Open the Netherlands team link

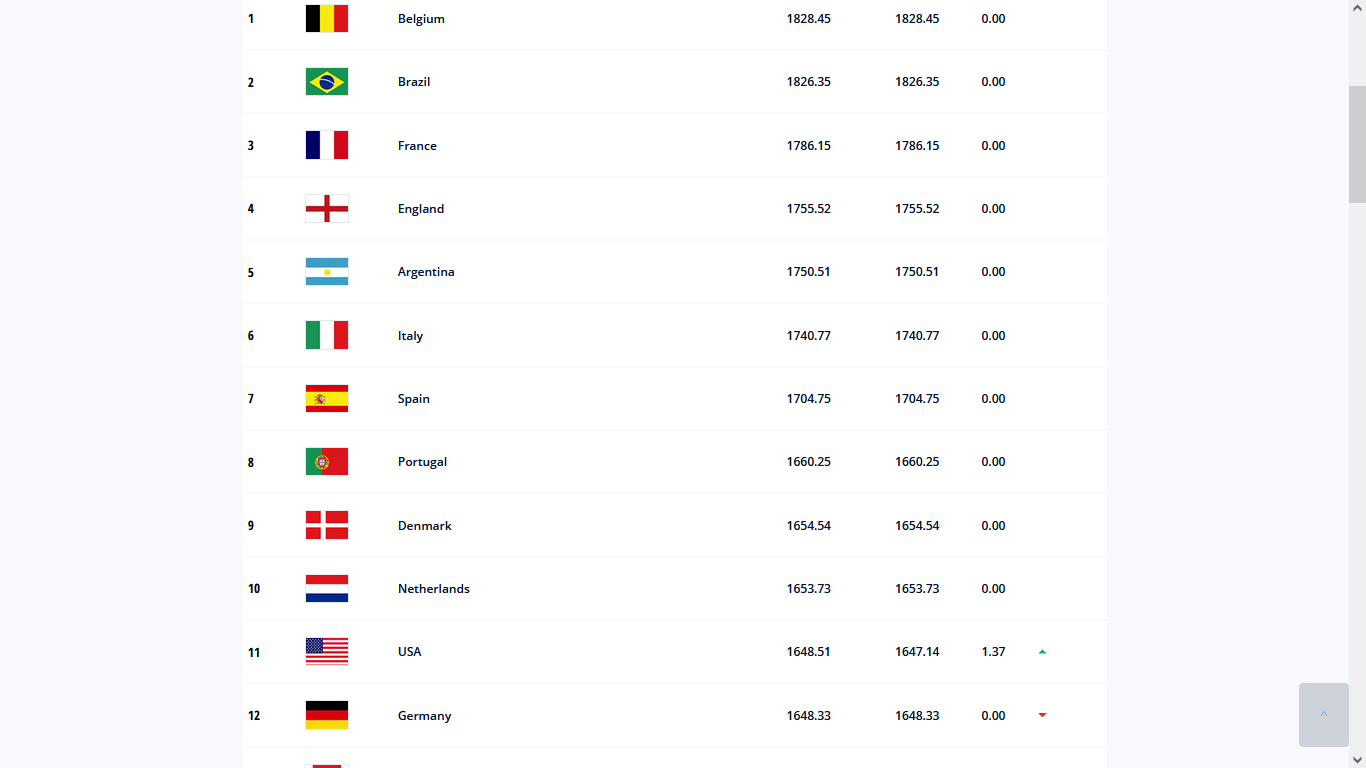click(x=433, y=589)
